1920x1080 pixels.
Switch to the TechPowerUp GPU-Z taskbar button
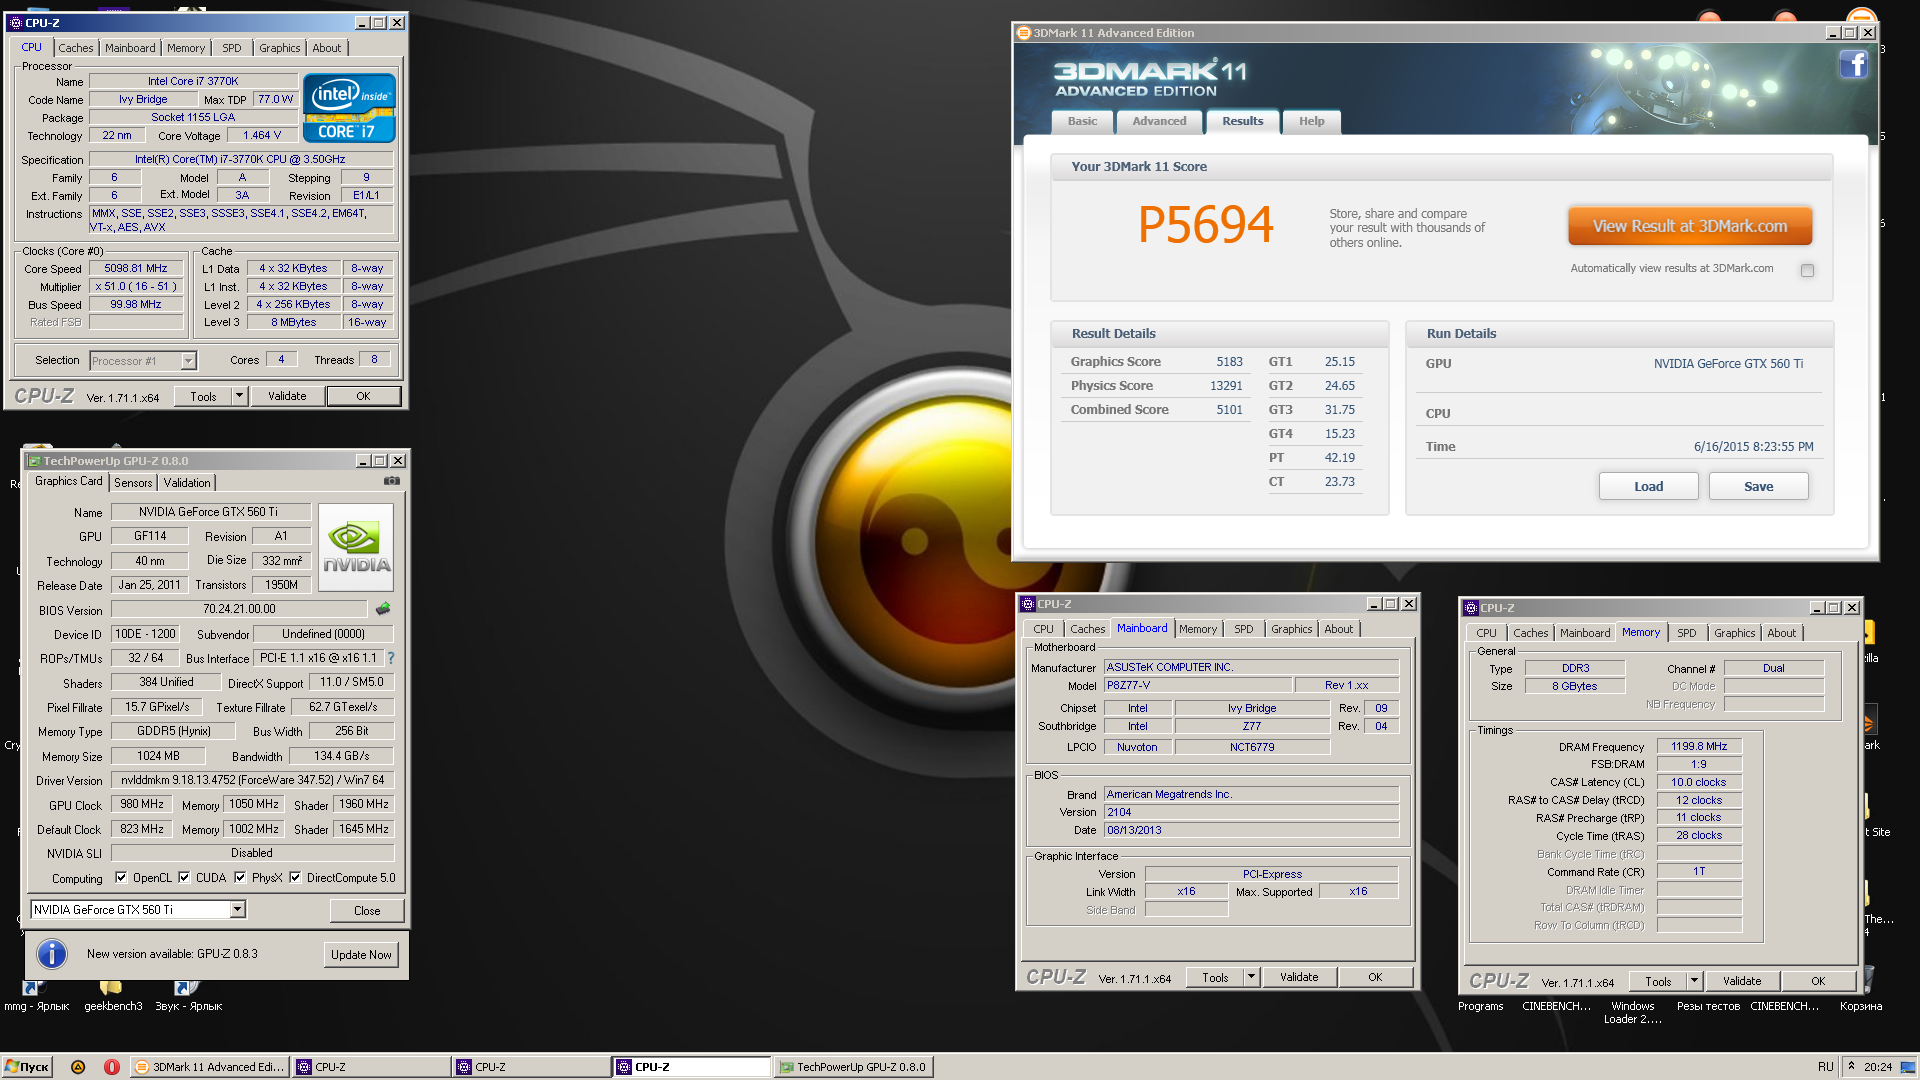coord(853,1067)
